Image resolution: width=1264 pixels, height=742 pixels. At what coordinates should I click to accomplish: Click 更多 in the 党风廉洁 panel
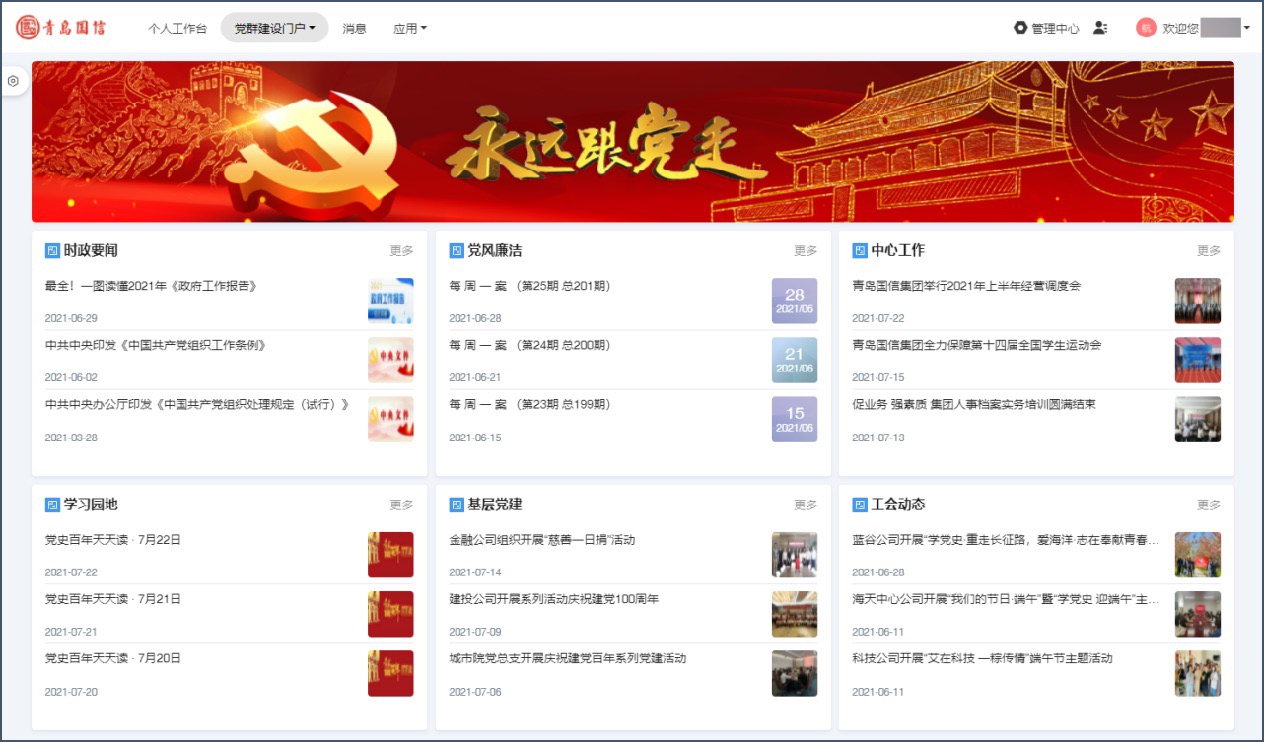[x=805, y=251]
